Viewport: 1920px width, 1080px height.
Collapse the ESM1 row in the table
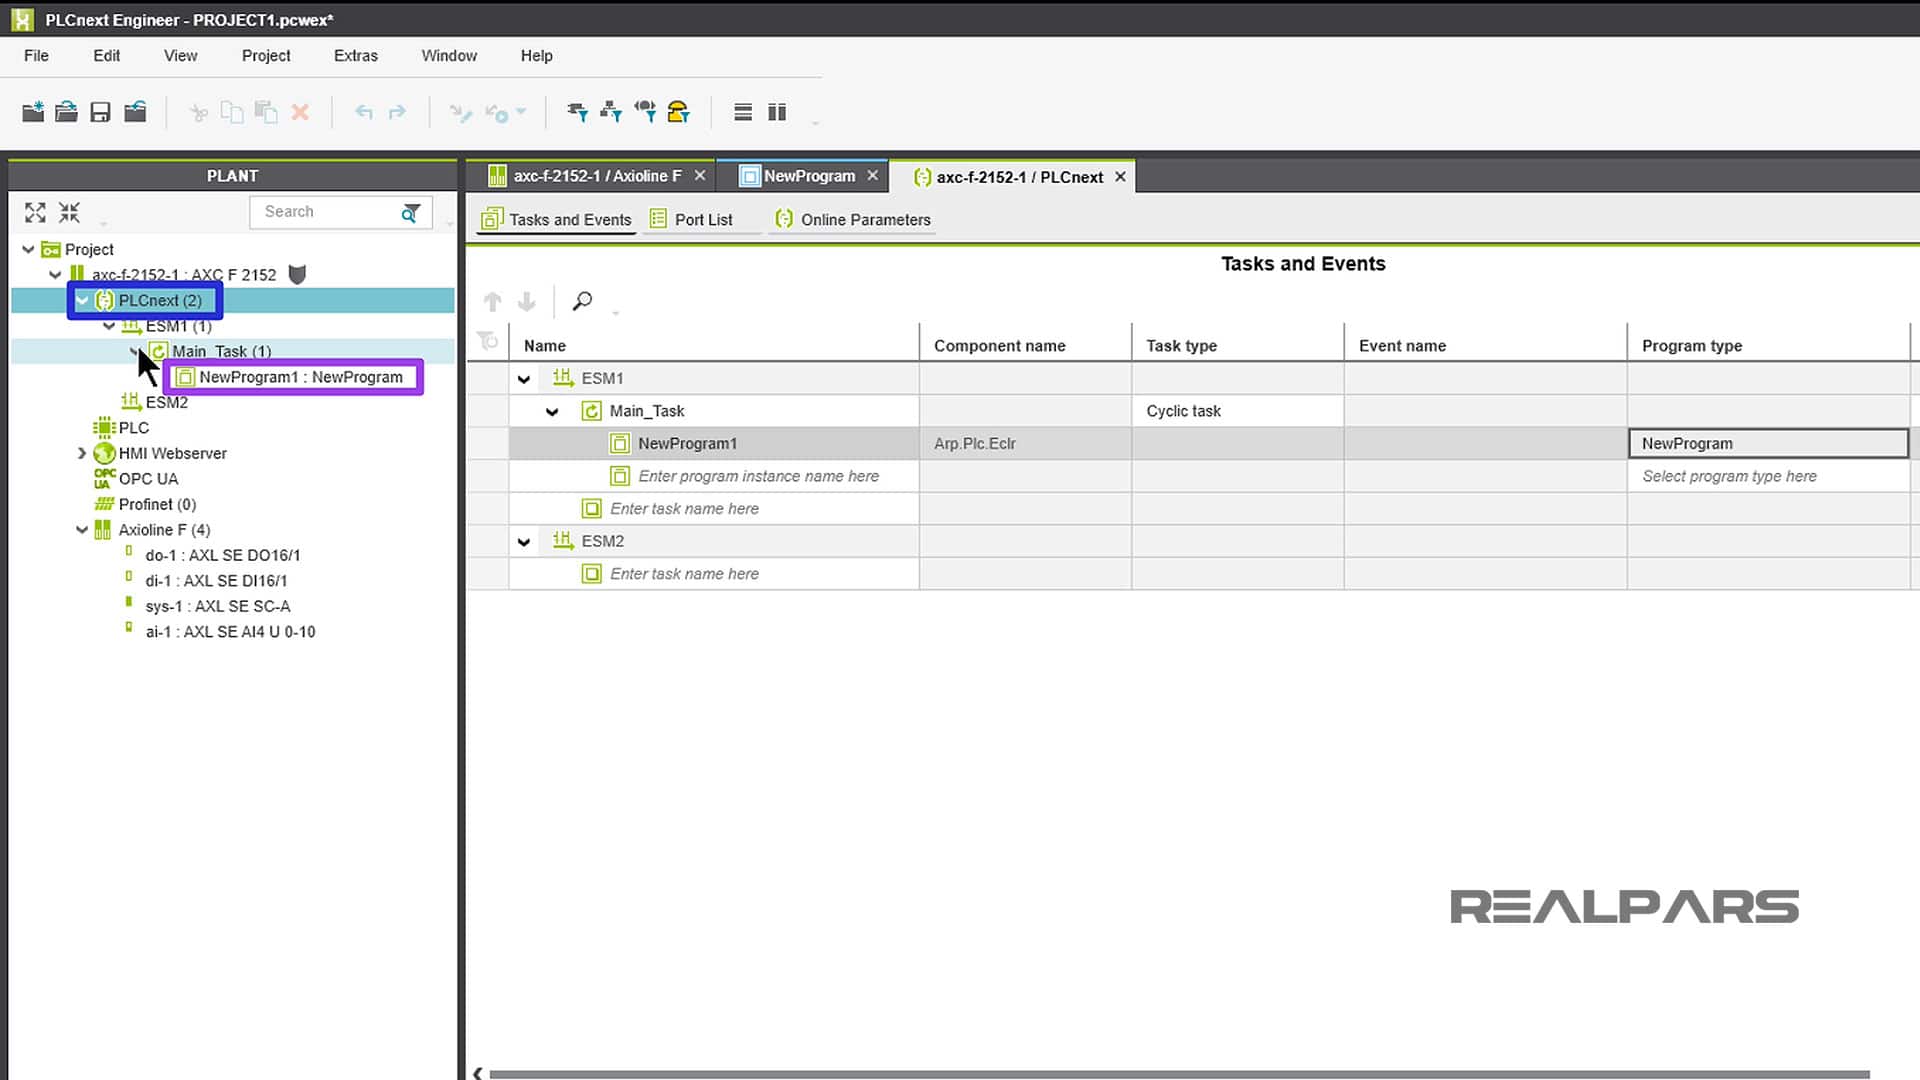[x=523, y=379]
